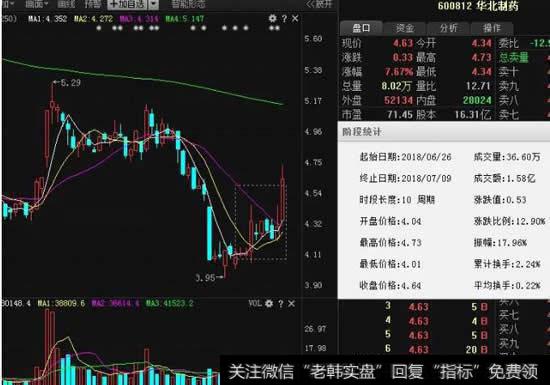Open VOL panel settings gear icon
The image size is (550, 385).
pos(269,303)
